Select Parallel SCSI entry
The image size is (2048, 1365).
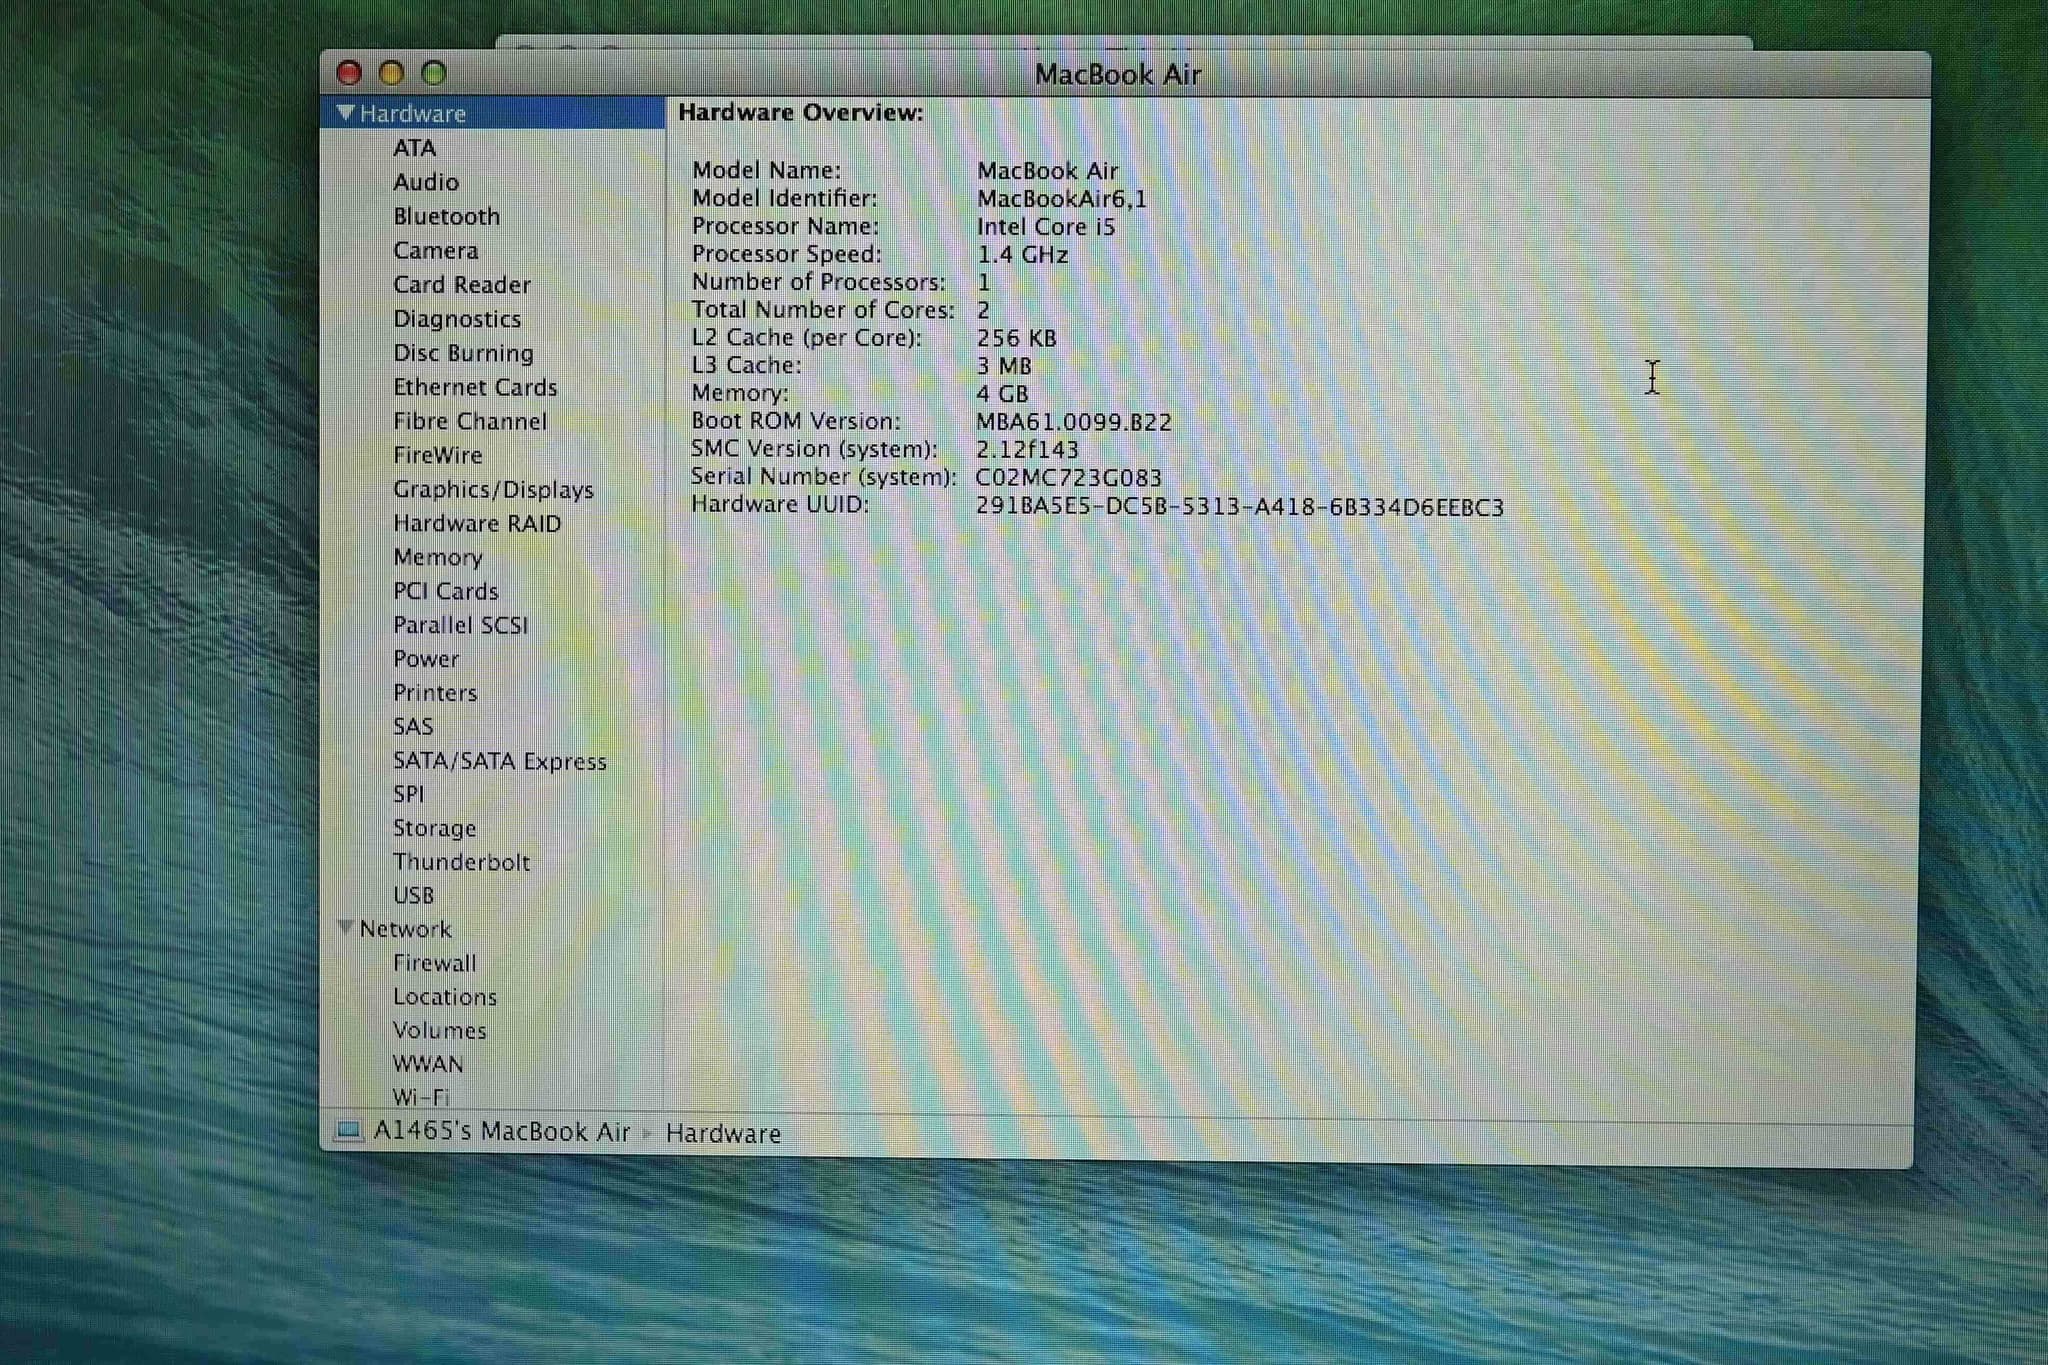pos(460,625)
